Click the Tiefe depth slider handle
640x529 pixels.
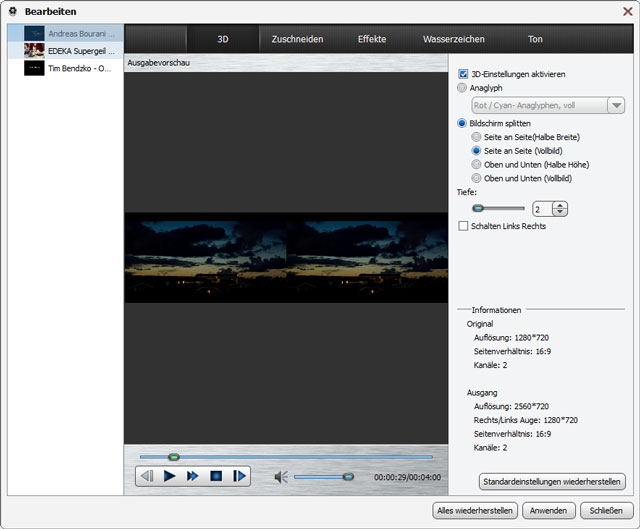478,208
